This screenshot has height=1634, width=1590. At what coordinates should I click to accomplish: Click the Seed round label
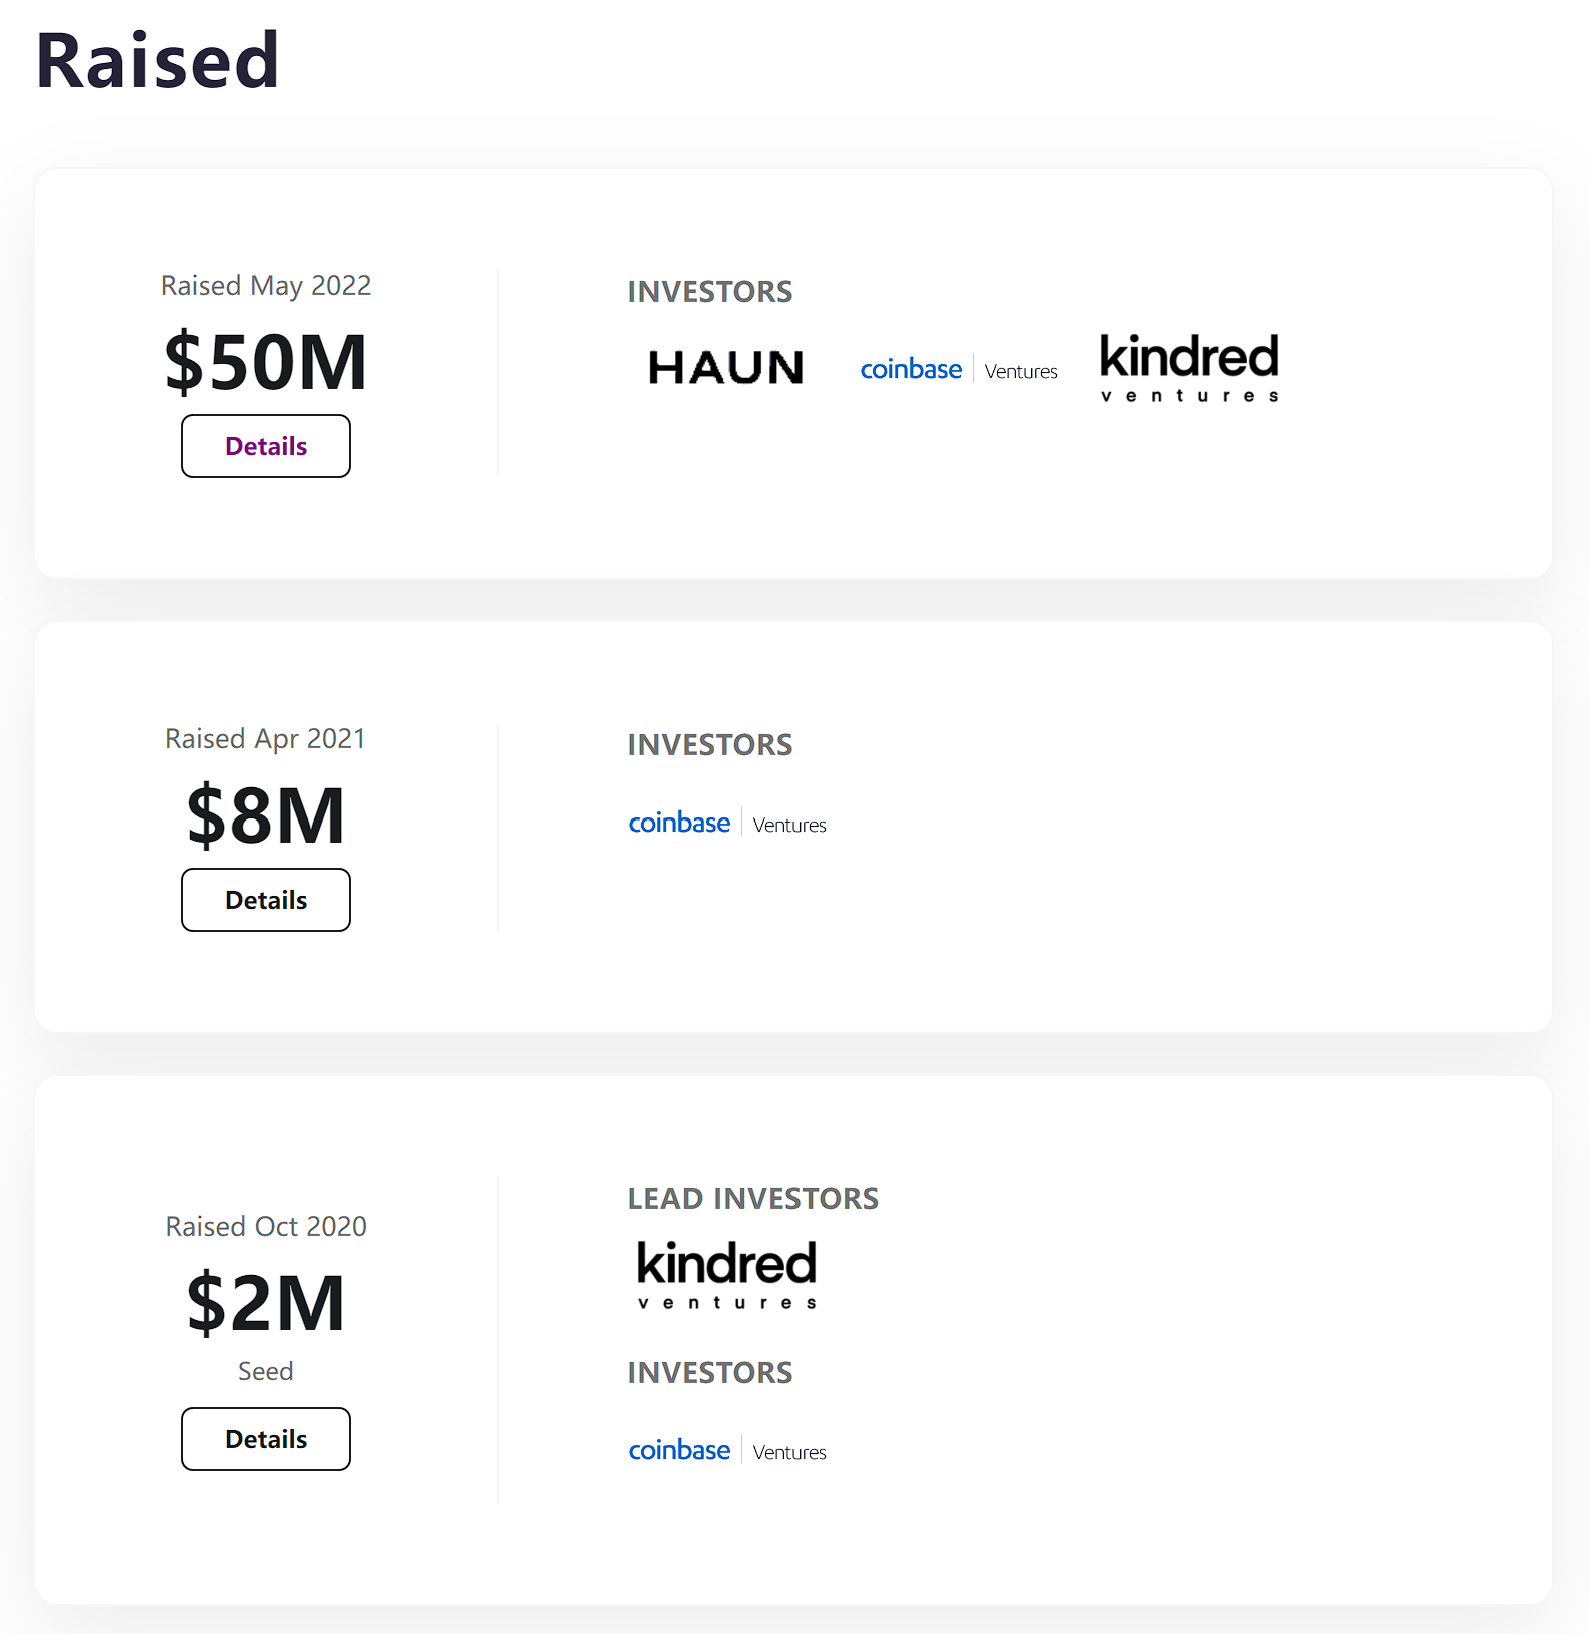pos(266,1371)
